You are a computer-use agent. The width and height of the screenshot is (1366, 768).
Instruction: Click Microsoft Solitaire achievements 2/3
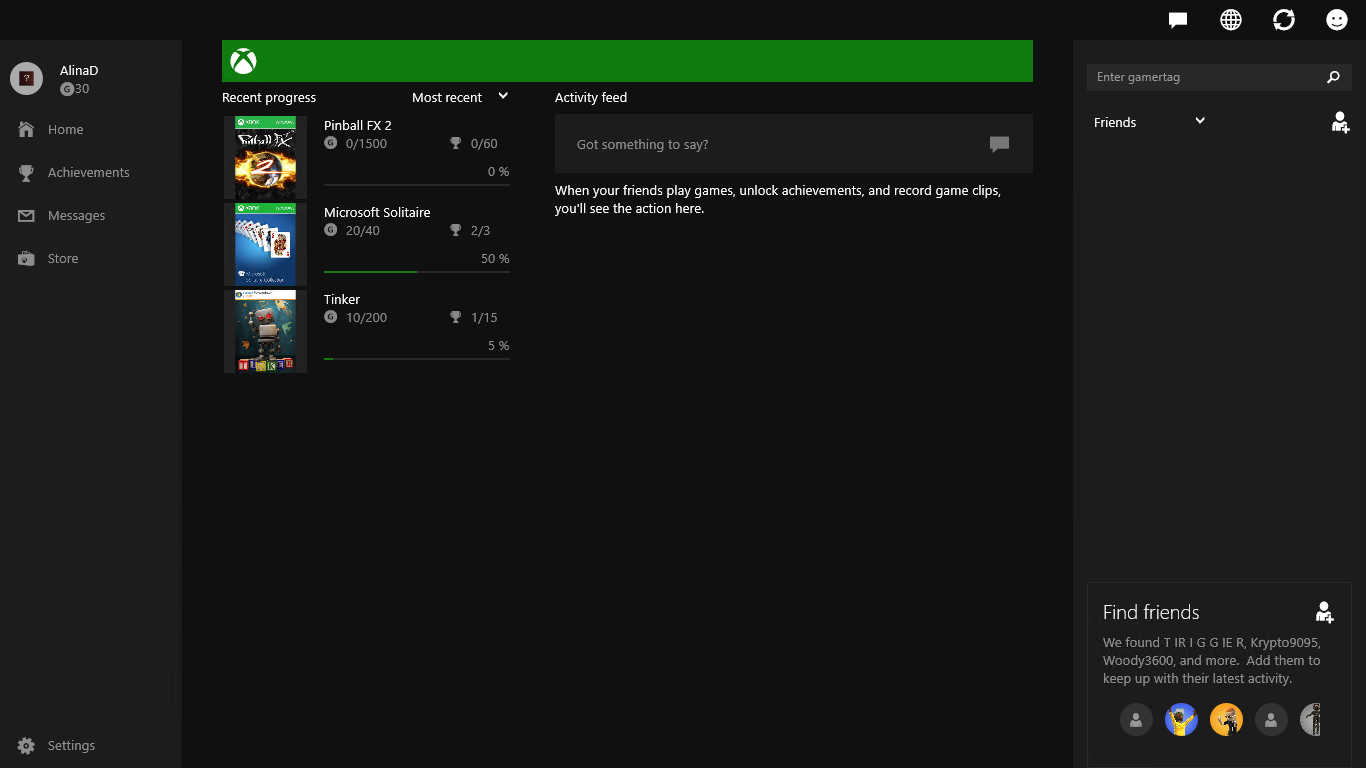coord(480,230)
